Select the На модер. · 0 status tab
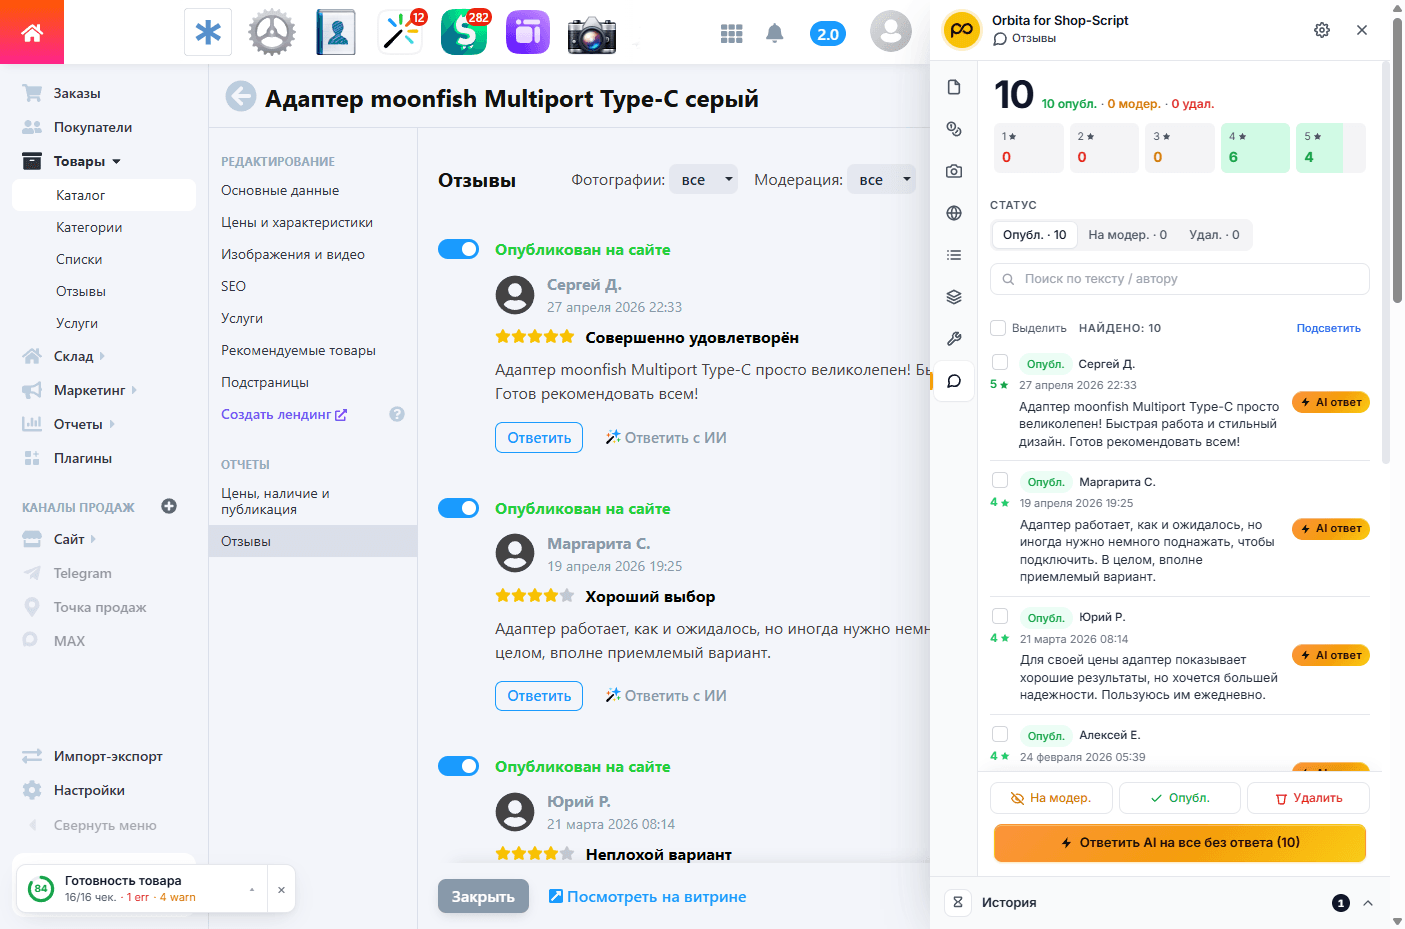 (x=1127, y=235)
